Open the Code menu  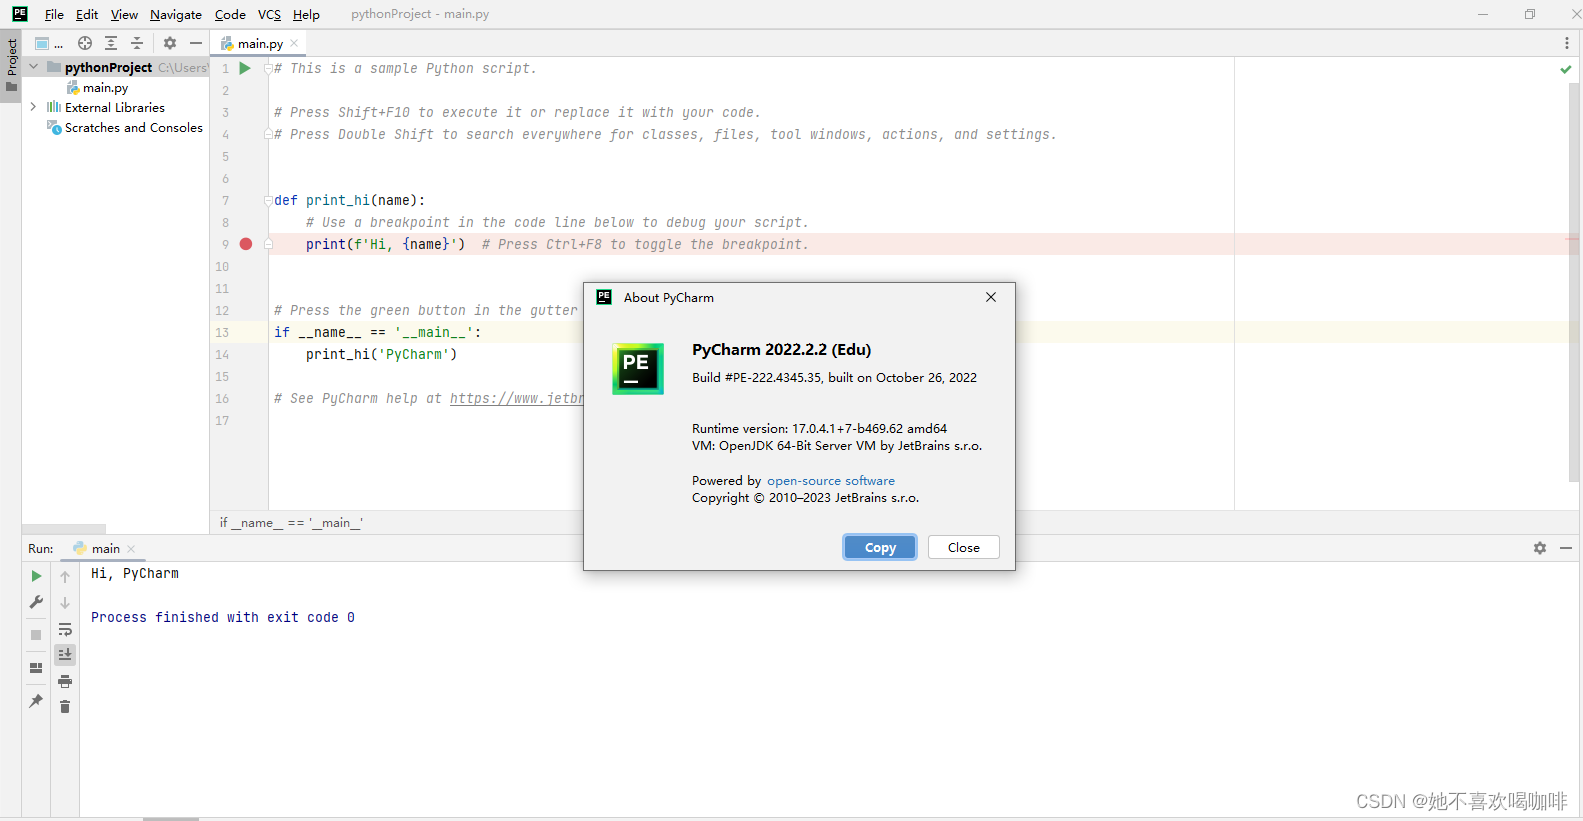230,15
